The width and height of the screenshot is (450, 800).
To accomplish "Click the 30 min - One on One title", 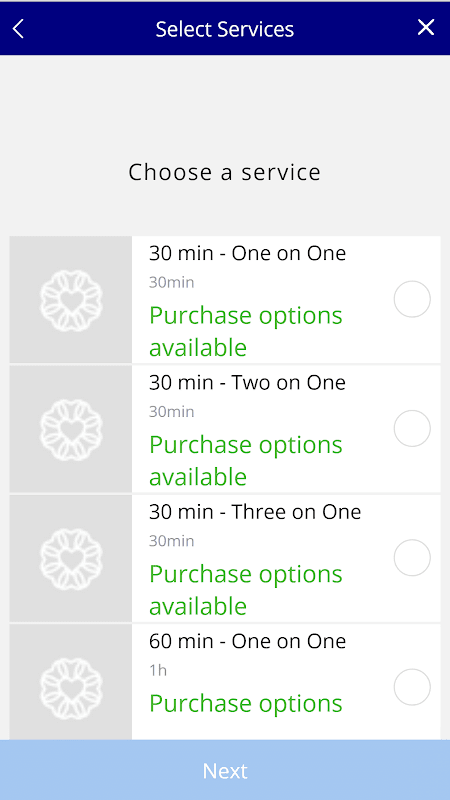I will click(x=247, y=253).
